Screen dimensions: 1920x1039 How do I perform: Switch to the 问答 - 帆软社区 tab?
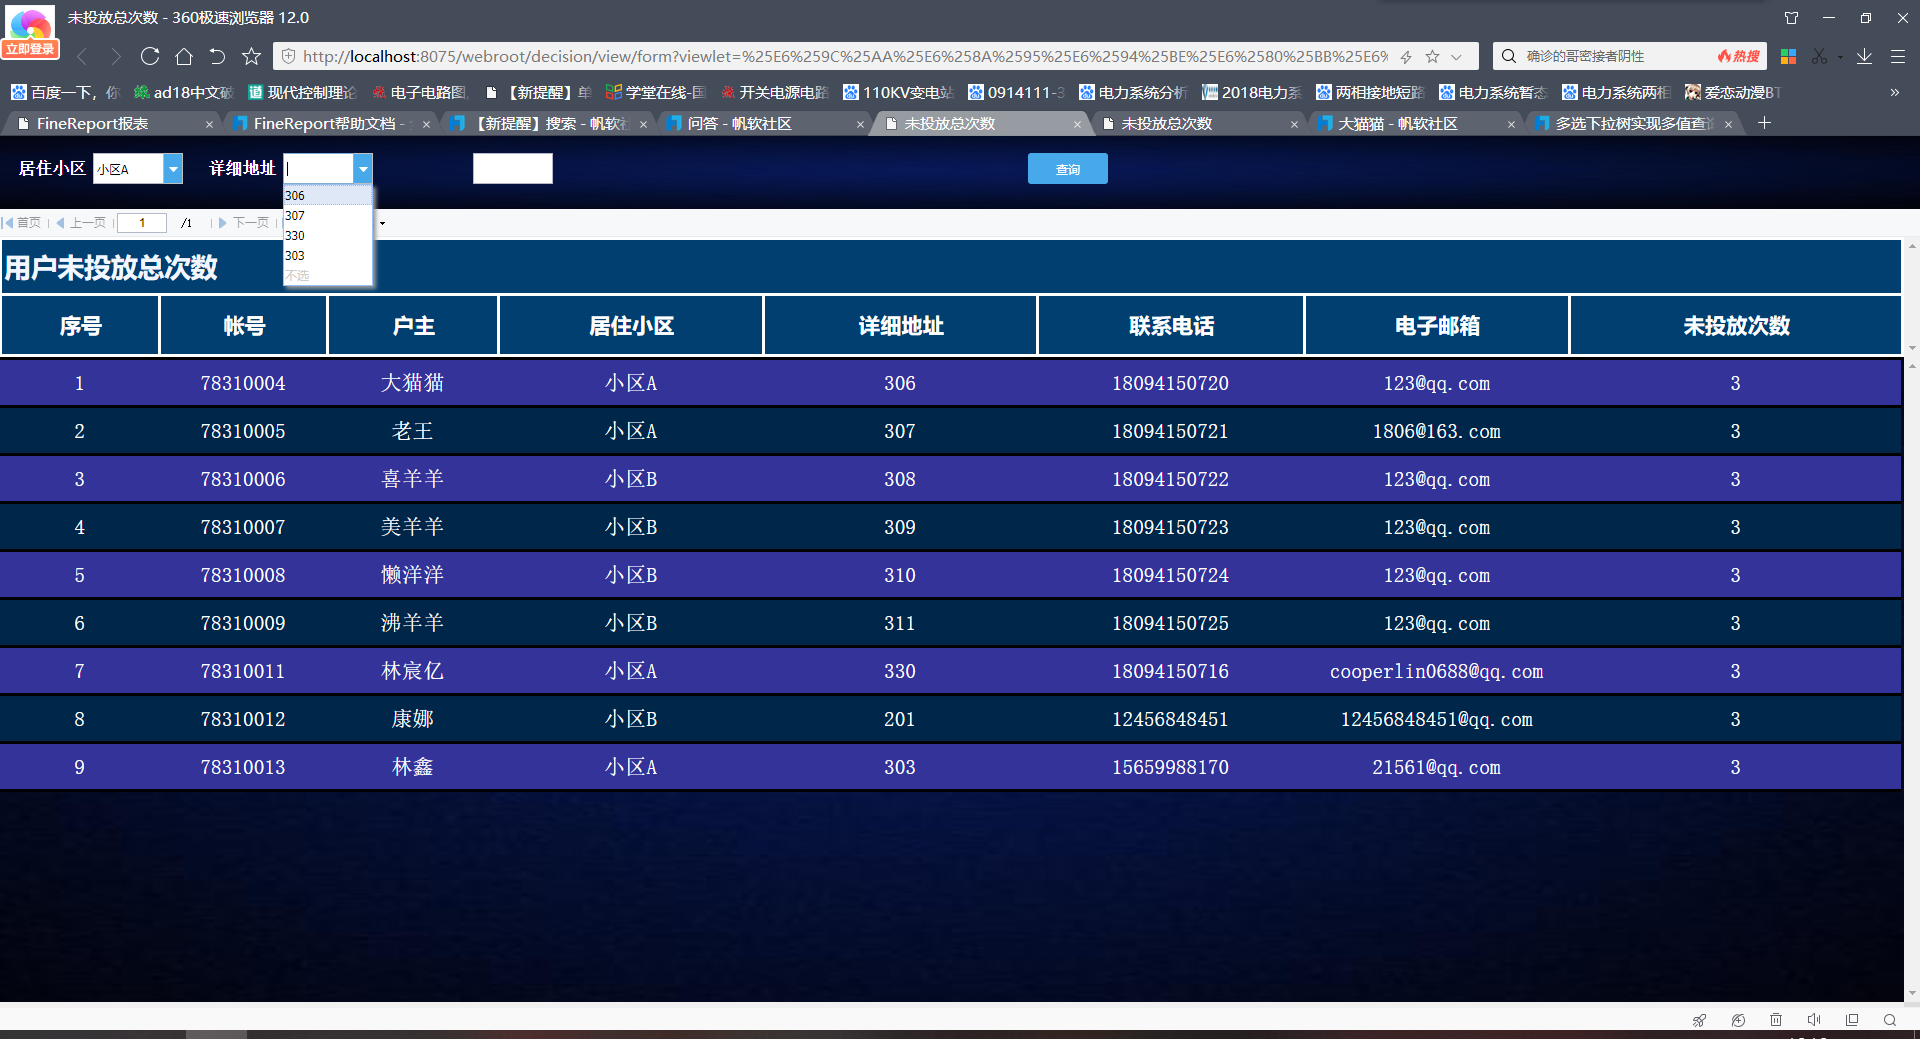pyautogui.click(x=760, y=124)
